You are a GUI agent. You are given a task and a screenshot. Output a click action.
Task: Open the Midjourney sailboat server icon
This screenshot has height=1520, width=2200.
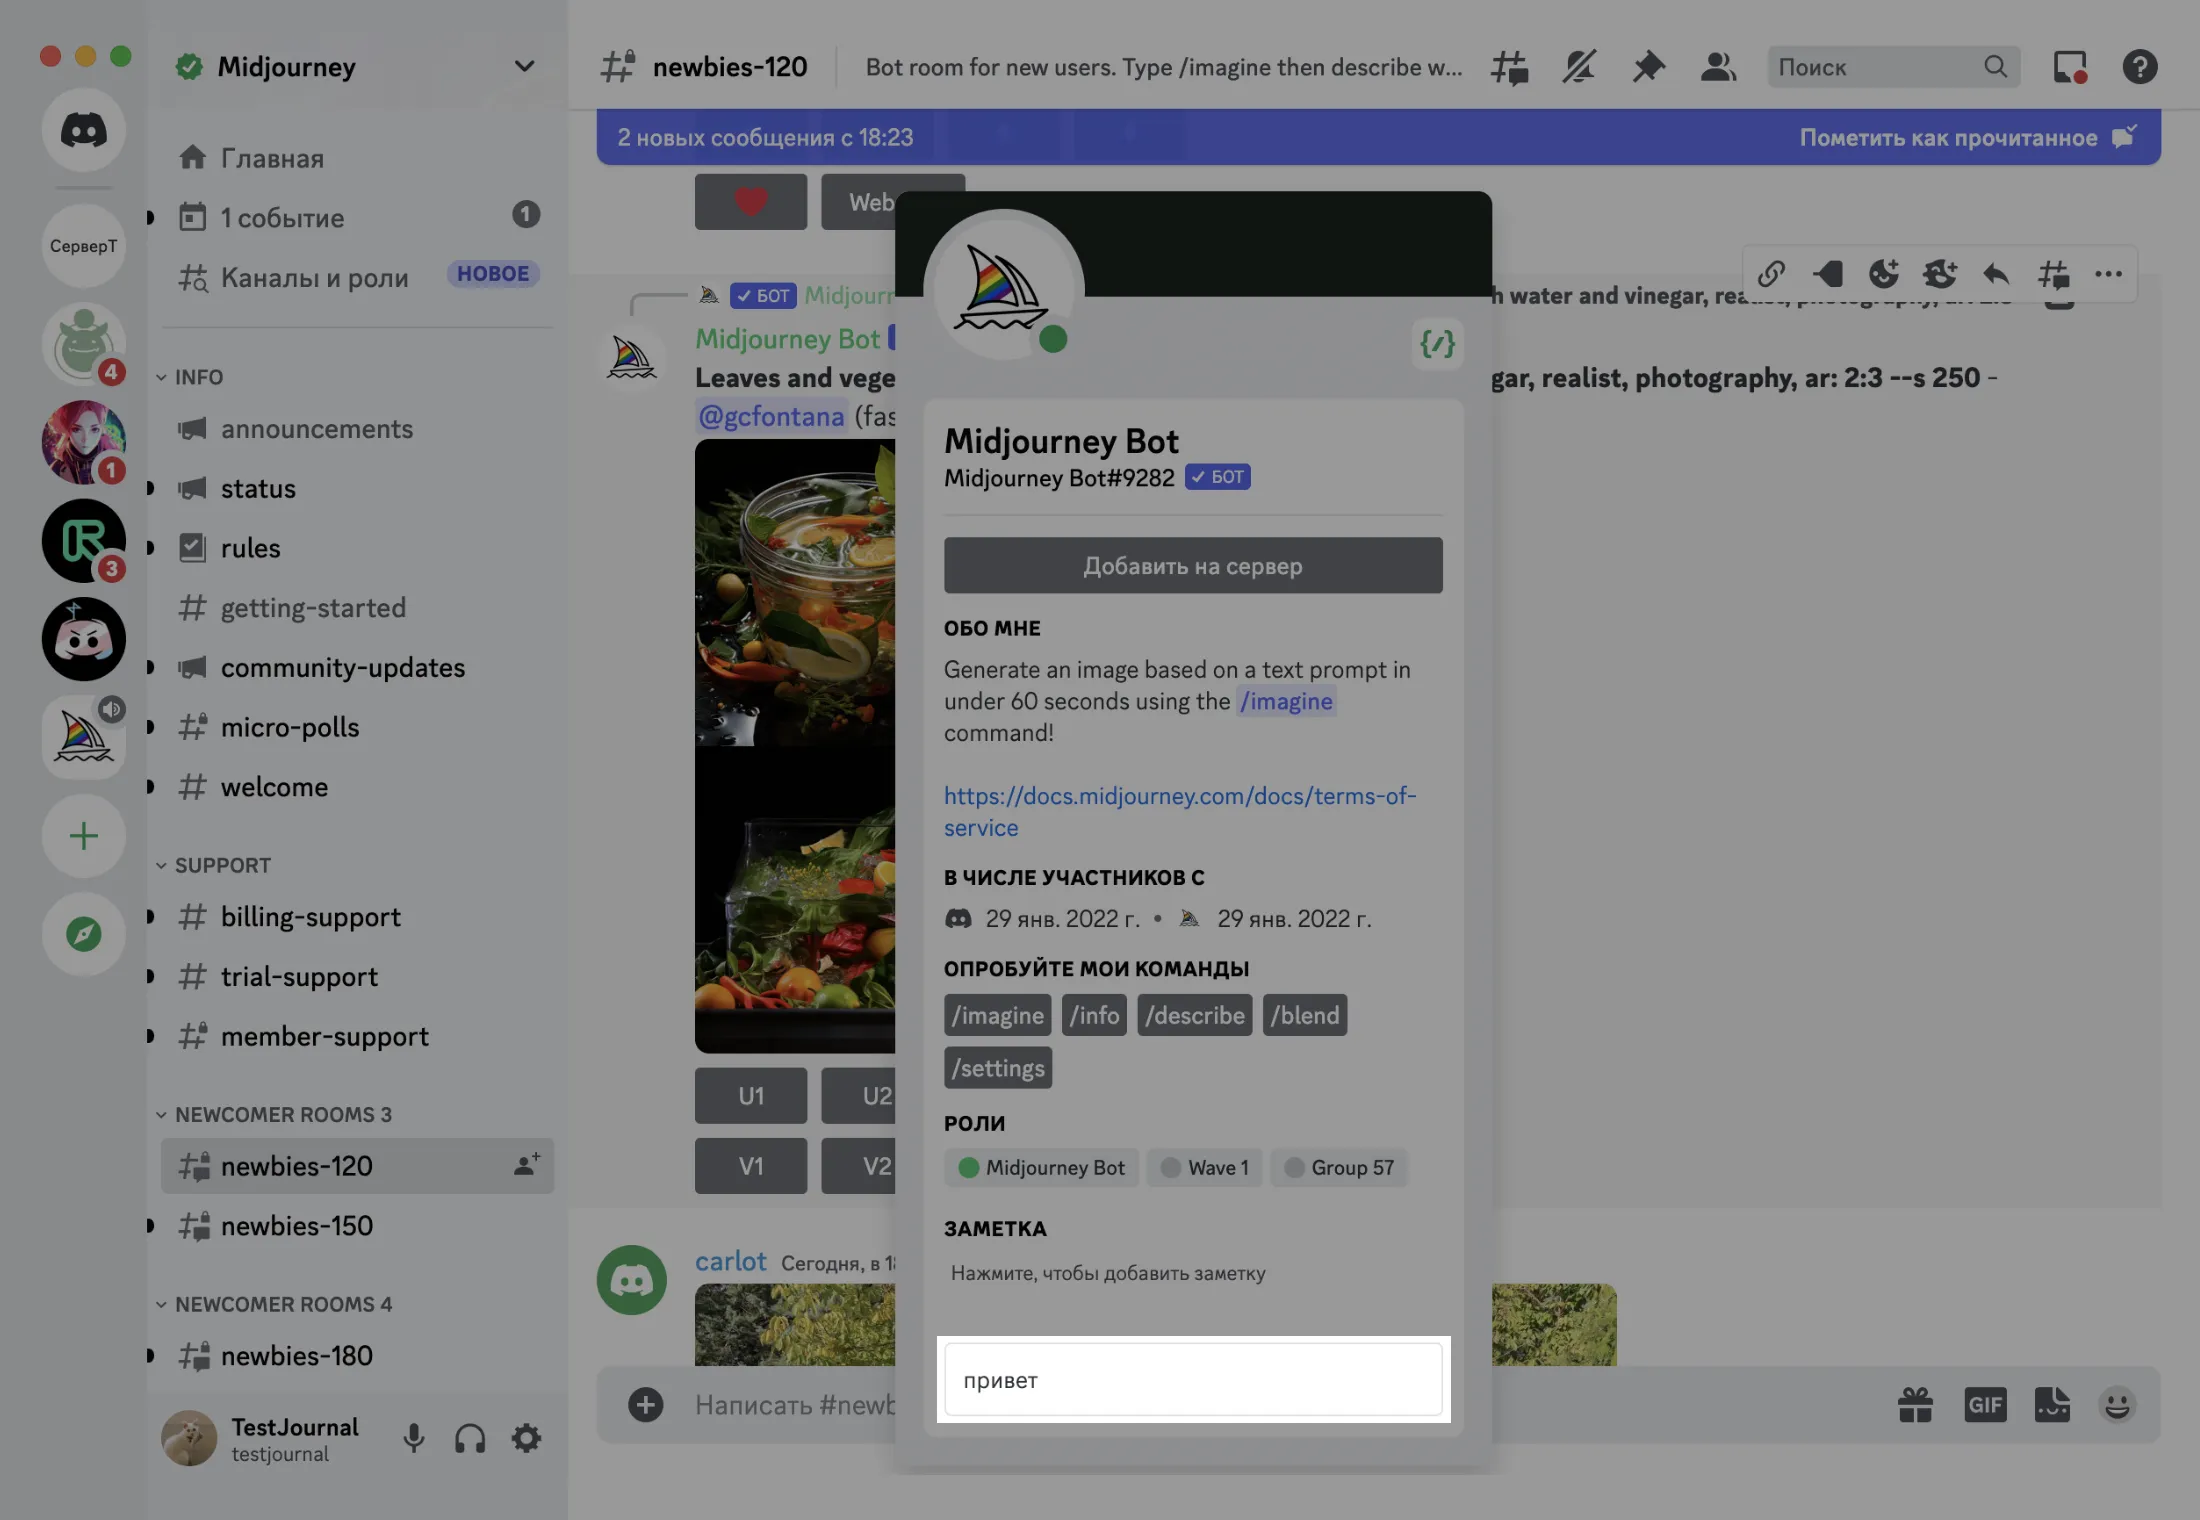pyautogui.click(x=84, y=737)
